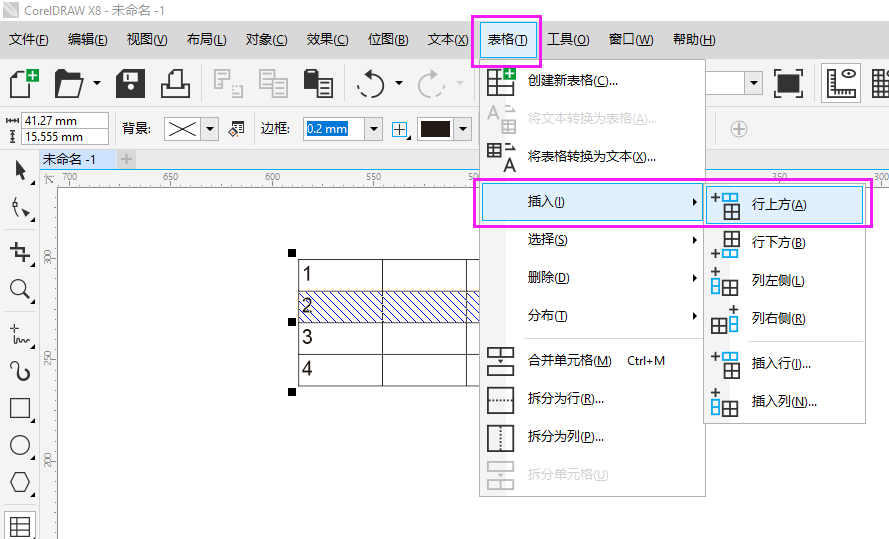Click the table width 41.27 mm field
Image resolution: width=889 pixels, height=539 pixels.
click(64, 121)
